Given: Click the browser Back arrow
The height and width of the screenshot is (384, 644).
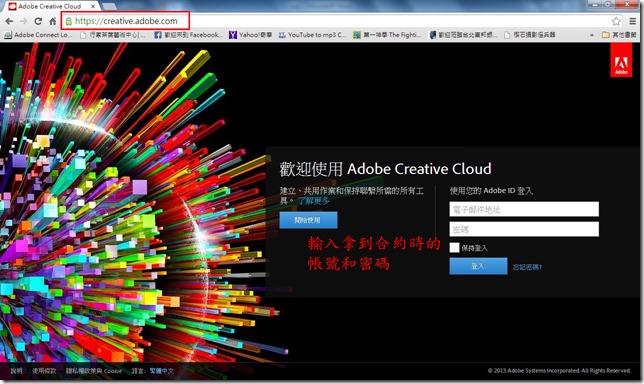Looking at the screenshot, I should (9, 21).
